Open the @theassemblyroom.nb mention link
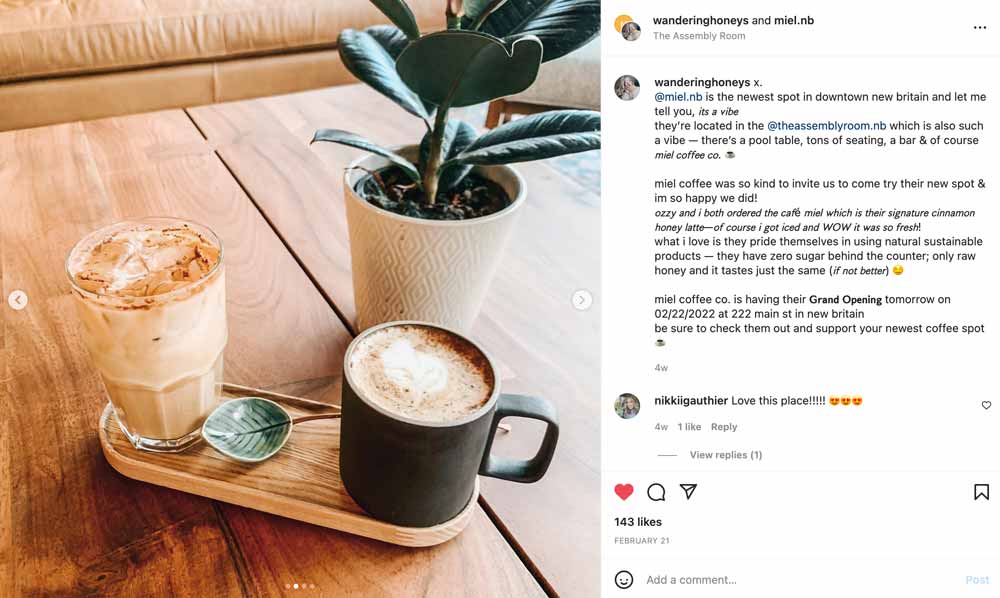Image resolution: width=1000 pixels, height=598 pixels. click(x=827, y=126)
